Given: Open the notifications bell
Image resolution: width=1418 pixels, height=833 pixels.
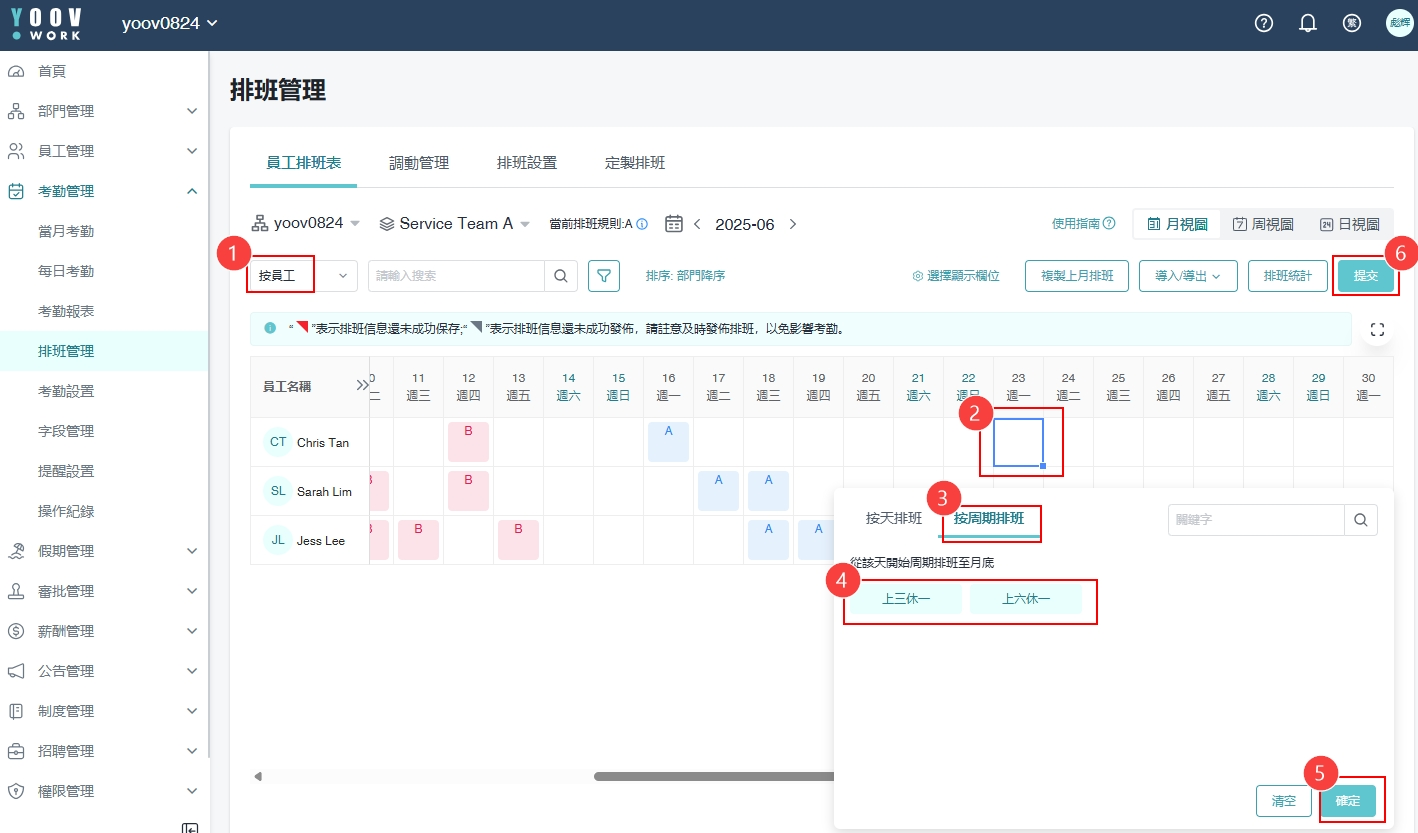Looking at the screenshot, I should point(1308,24).
